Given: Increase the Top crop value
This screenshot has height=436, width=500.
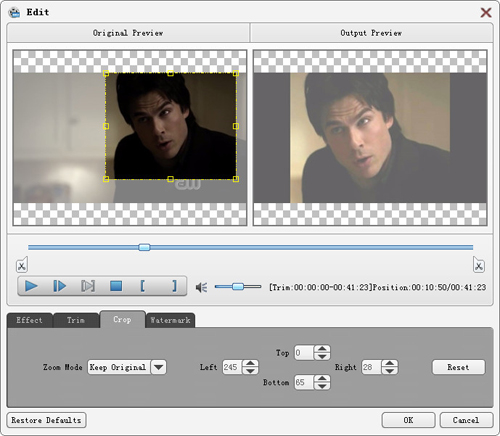Looking at the screenshot, I should click(322, 349).
